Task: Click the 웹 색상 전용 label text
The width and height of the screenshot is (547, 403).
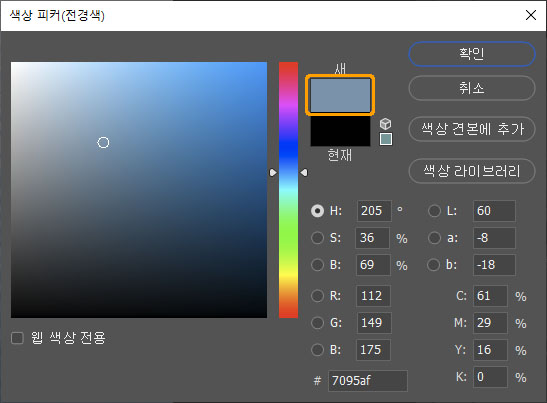Action: click(68, 338)
